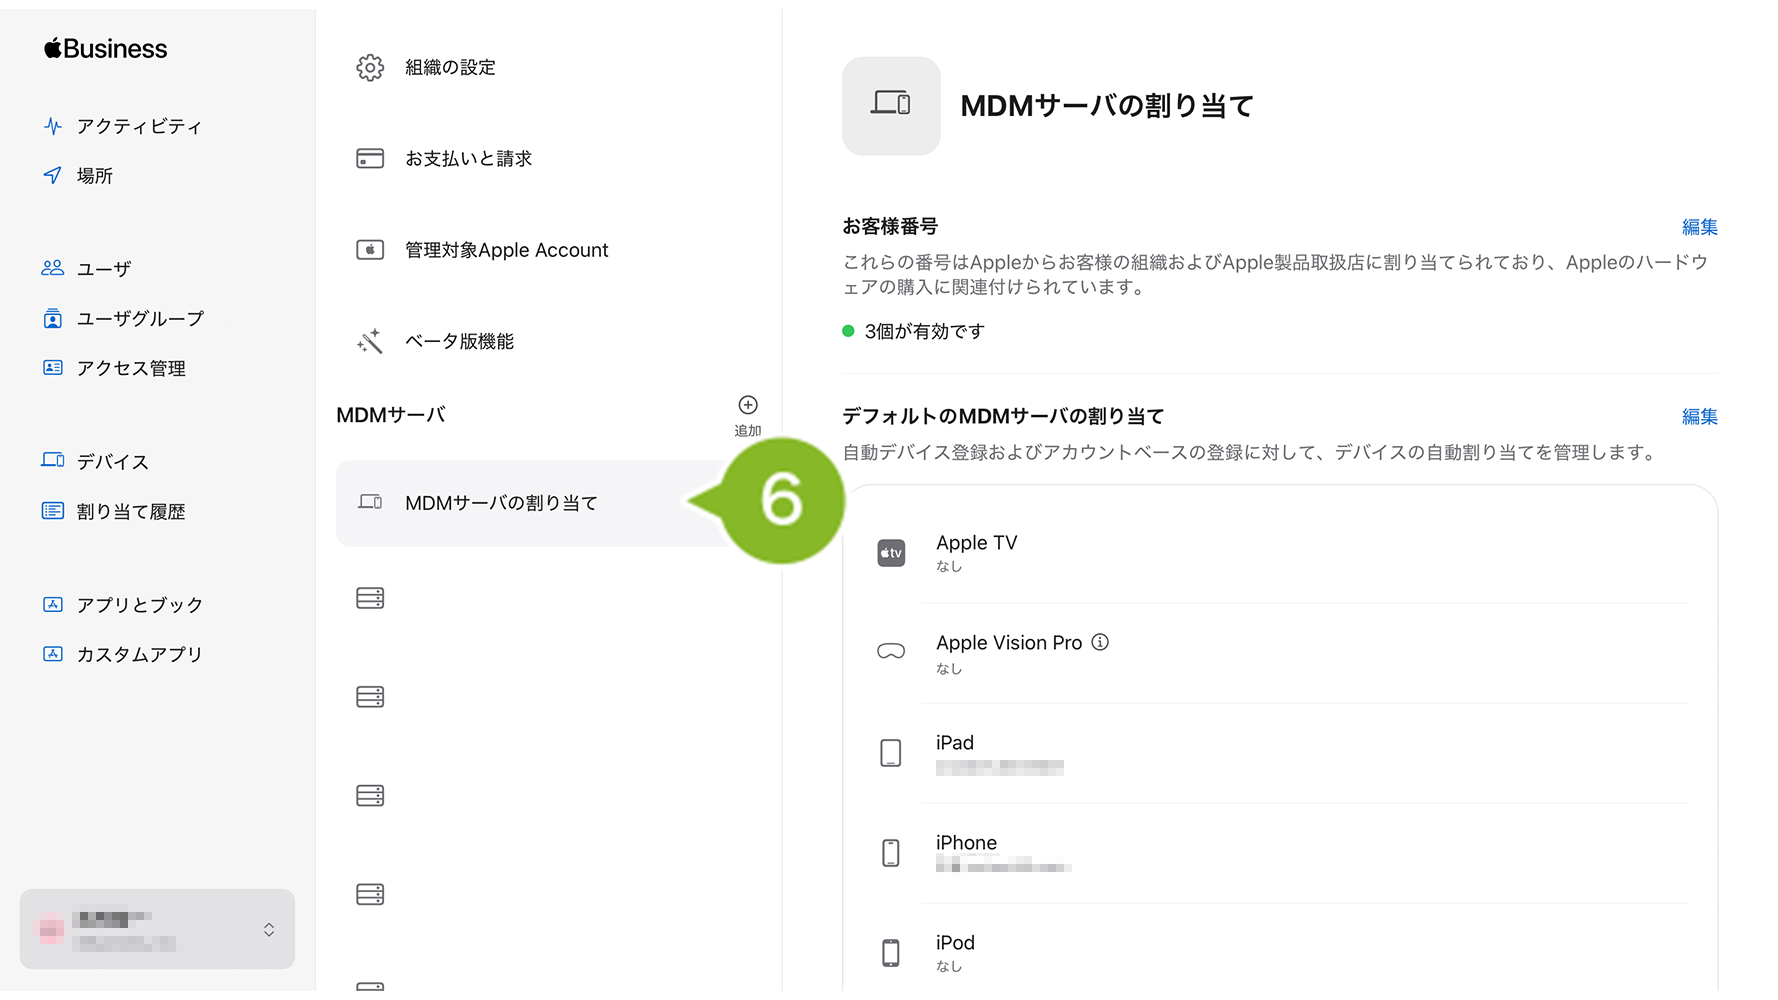Open アプリとブック

[140, 604]
